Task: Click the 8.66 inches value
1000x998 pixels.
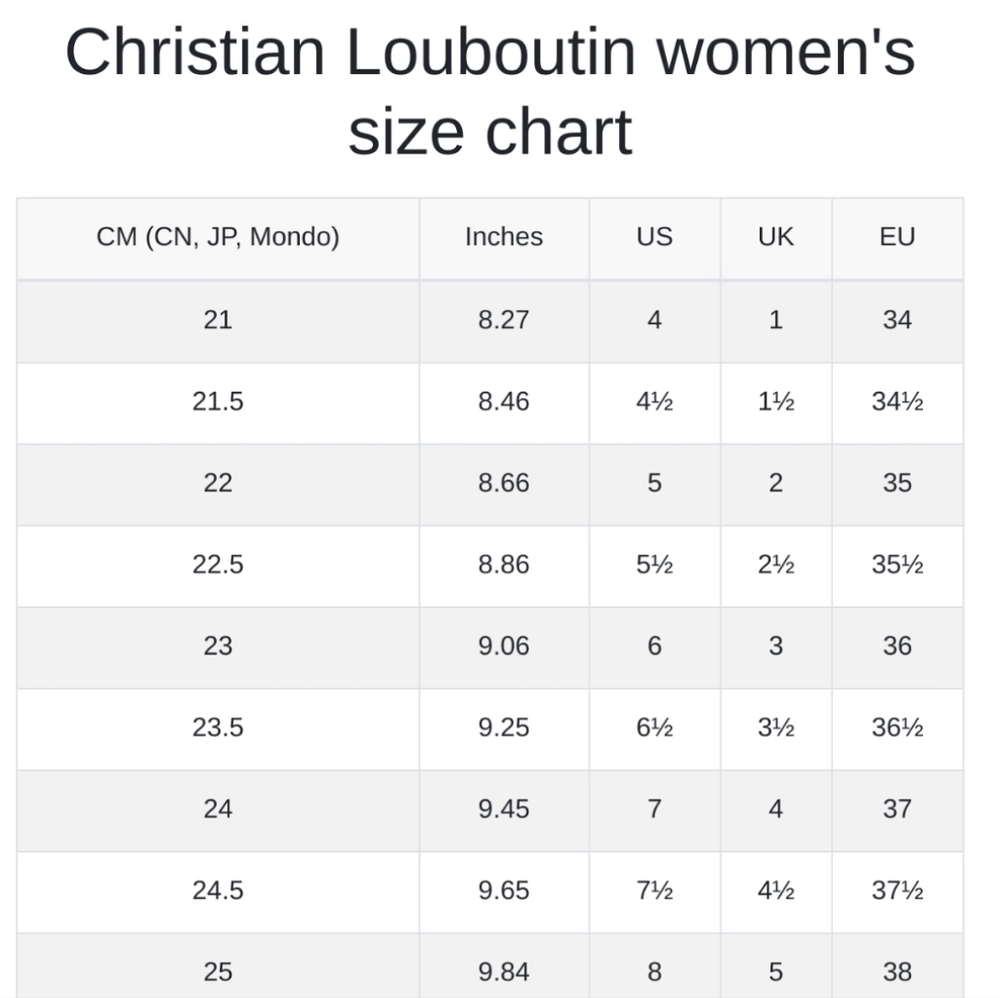Action: (504, 483)
